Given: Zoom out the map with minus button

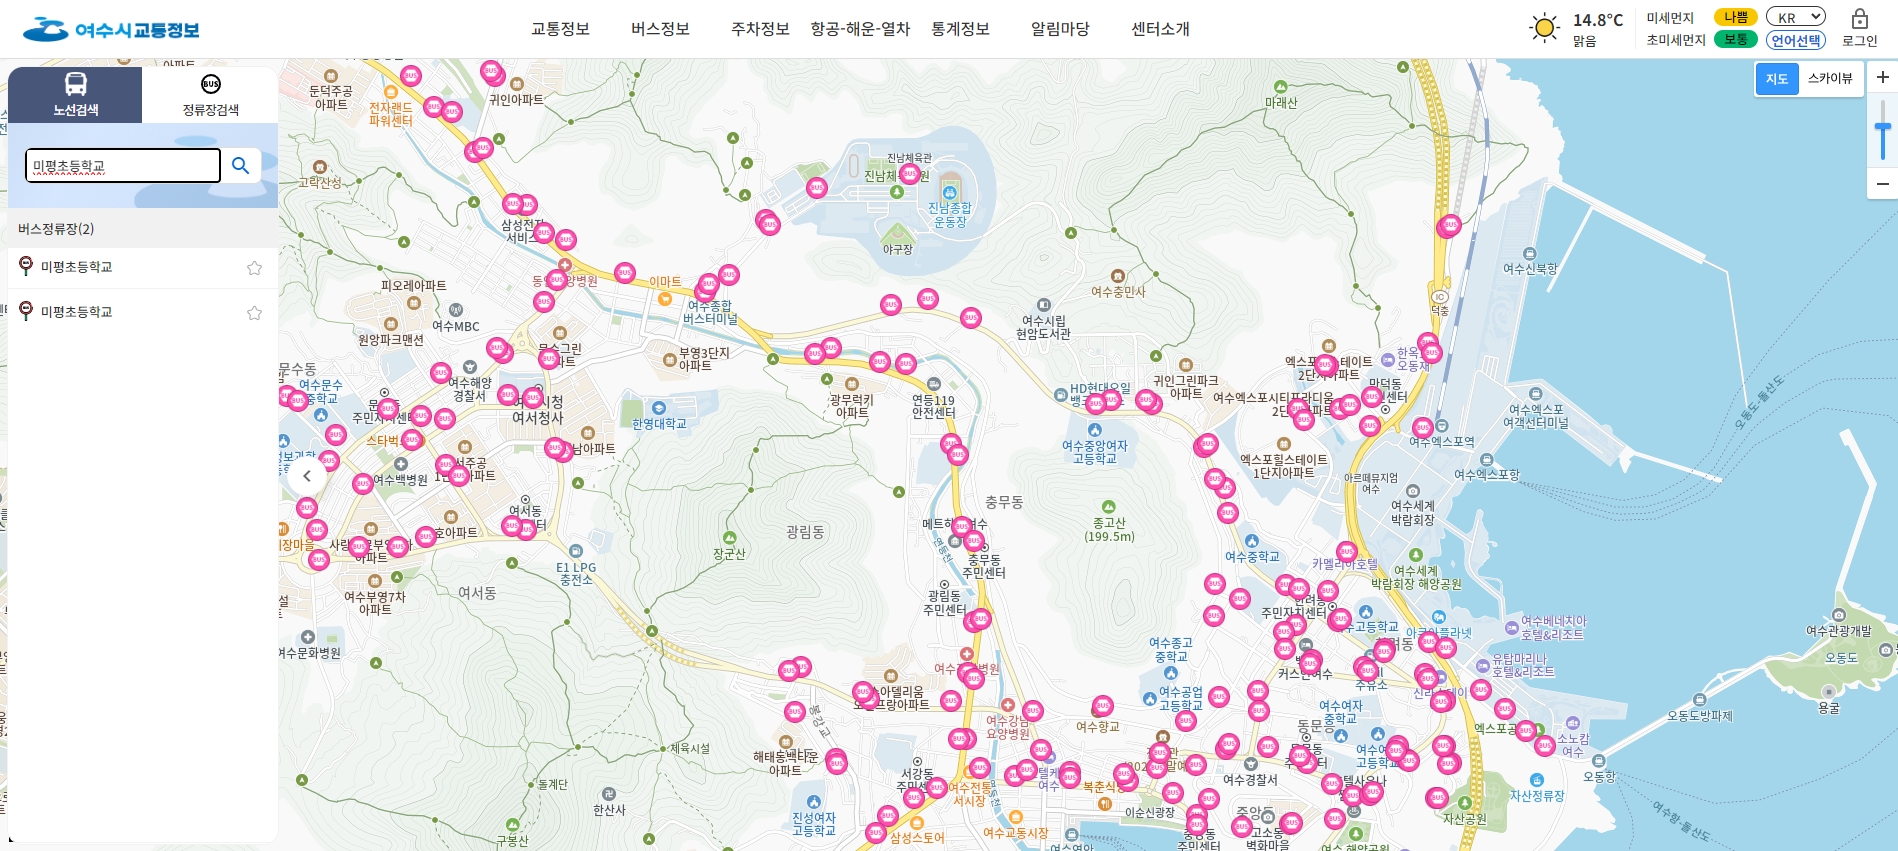Looking at the screenshot, I should pos(1882,184).
